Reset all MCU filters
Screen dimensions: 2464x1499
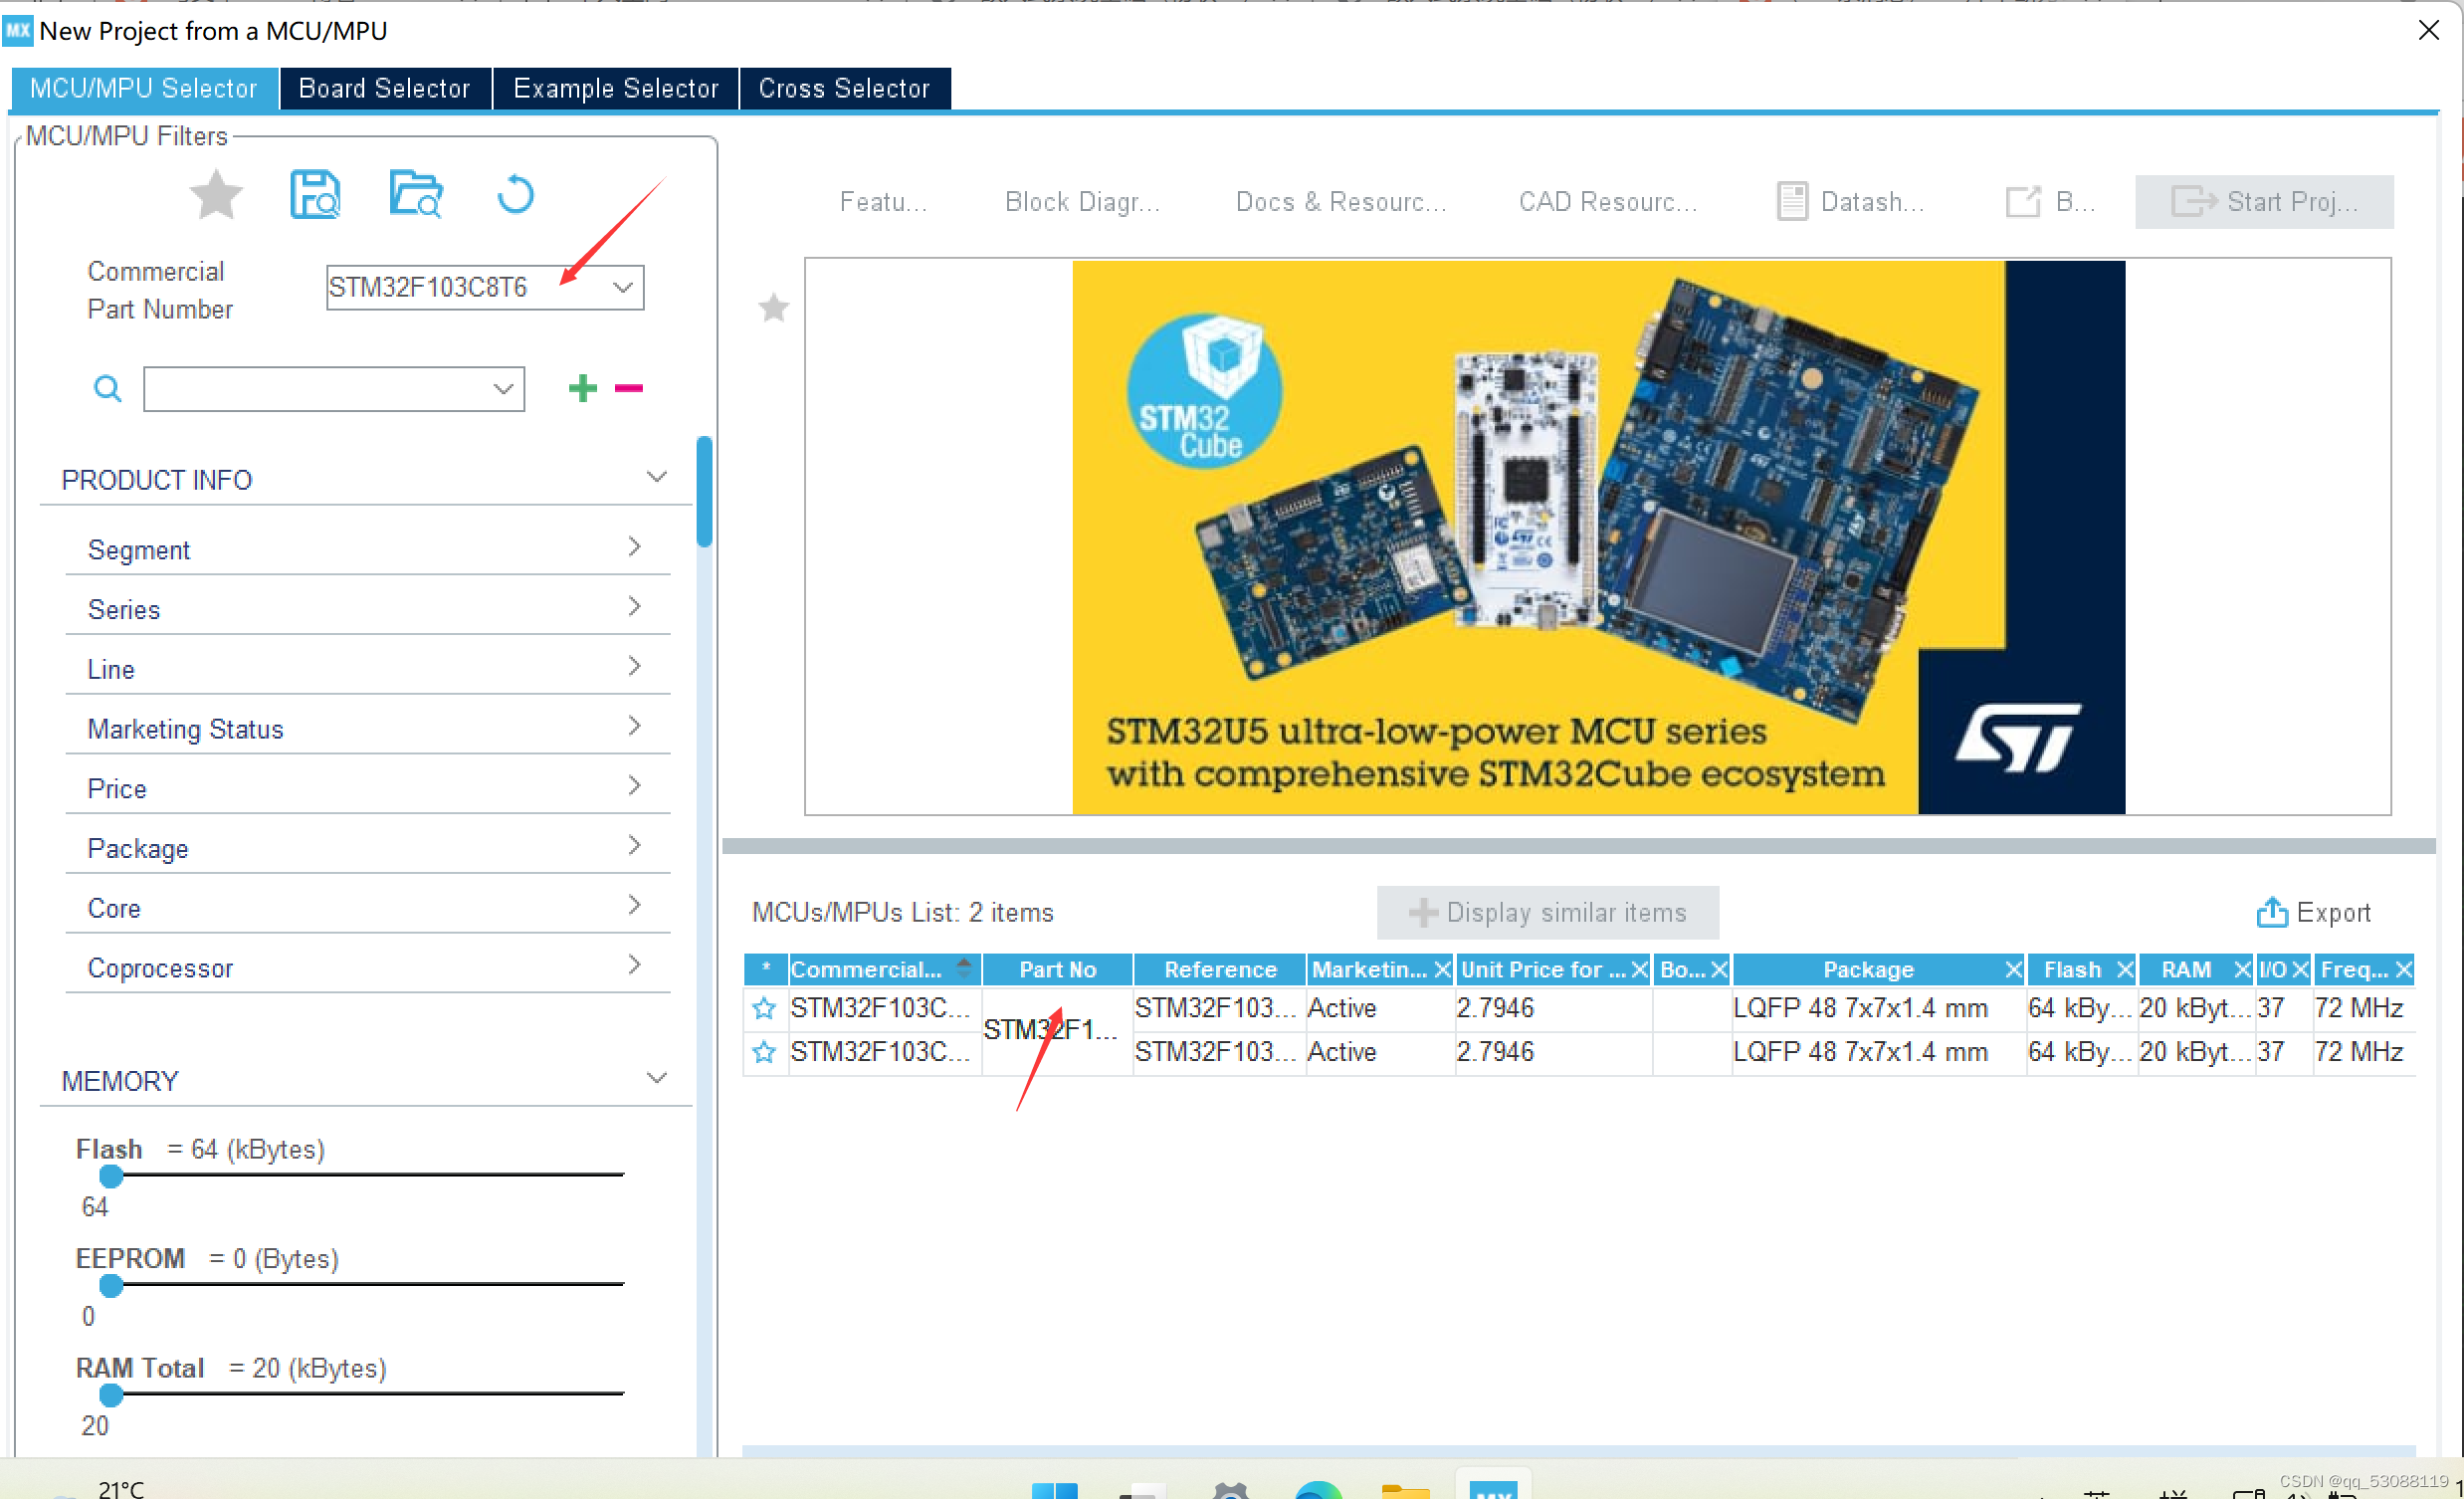click(x=515, y=195)
